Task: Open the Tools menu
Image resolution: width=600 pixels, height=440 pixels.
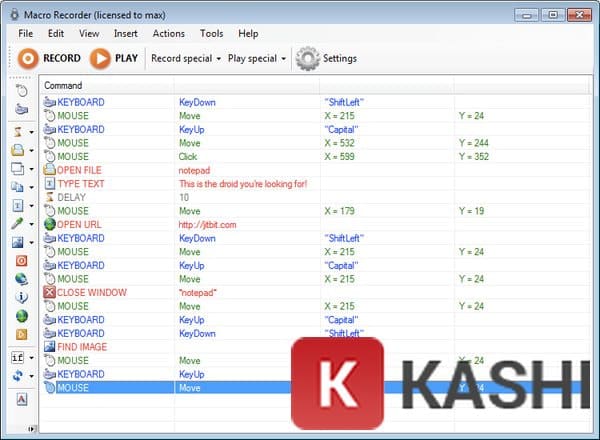Action: click(212, 34)
